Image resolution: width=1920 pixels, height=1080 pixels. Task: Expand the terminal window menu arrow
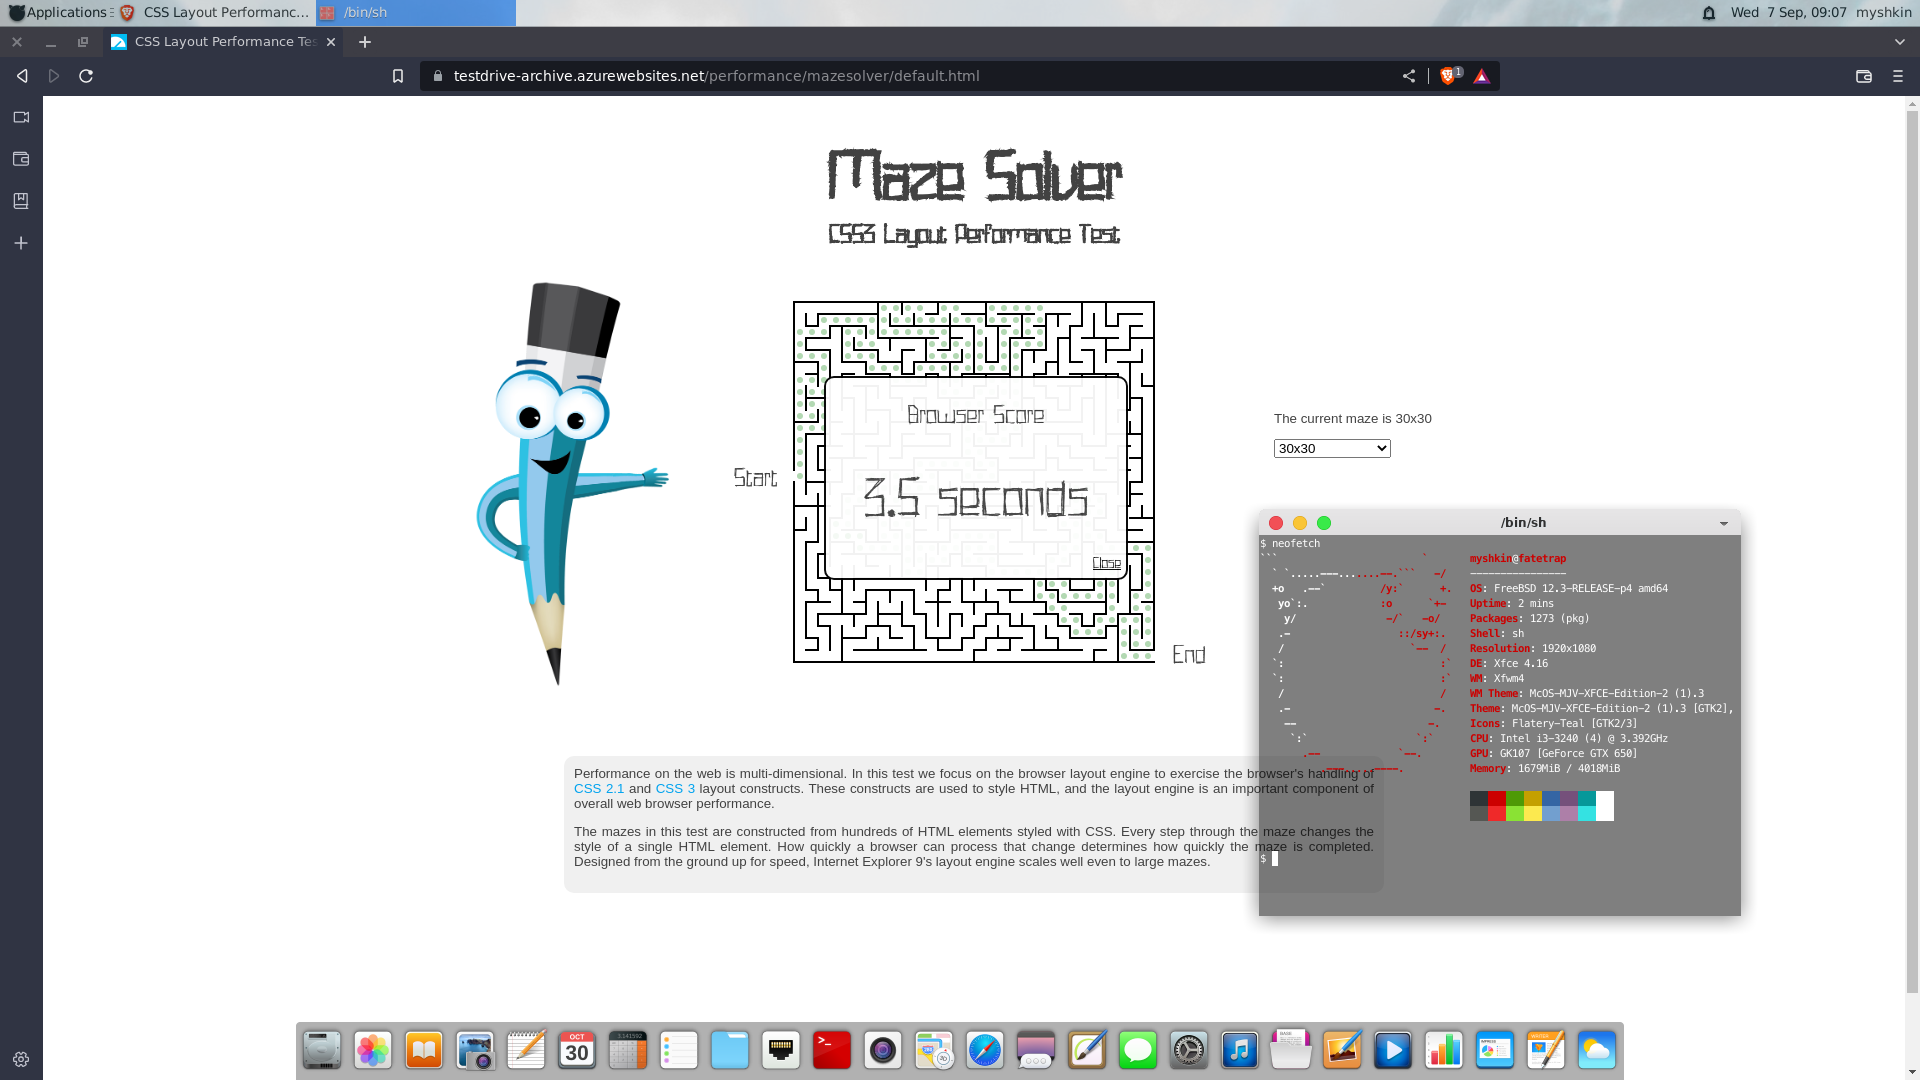click(1723, 523)
